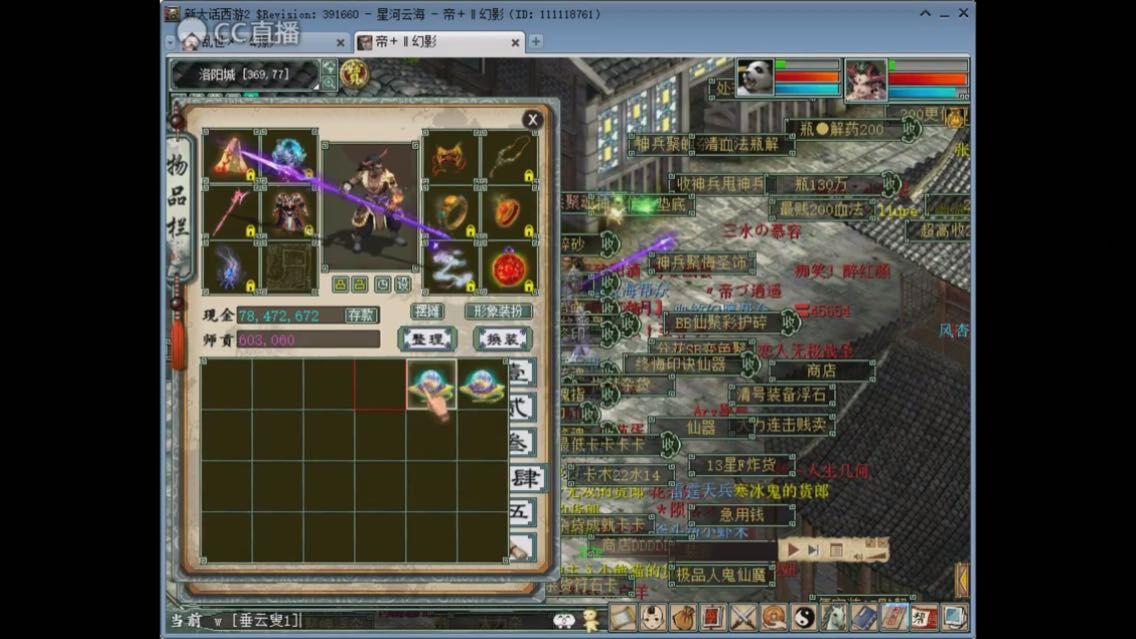This screenshot has height=639, width=1136.
Task: Switch to inventory page 五
Action: pos(522,513)
